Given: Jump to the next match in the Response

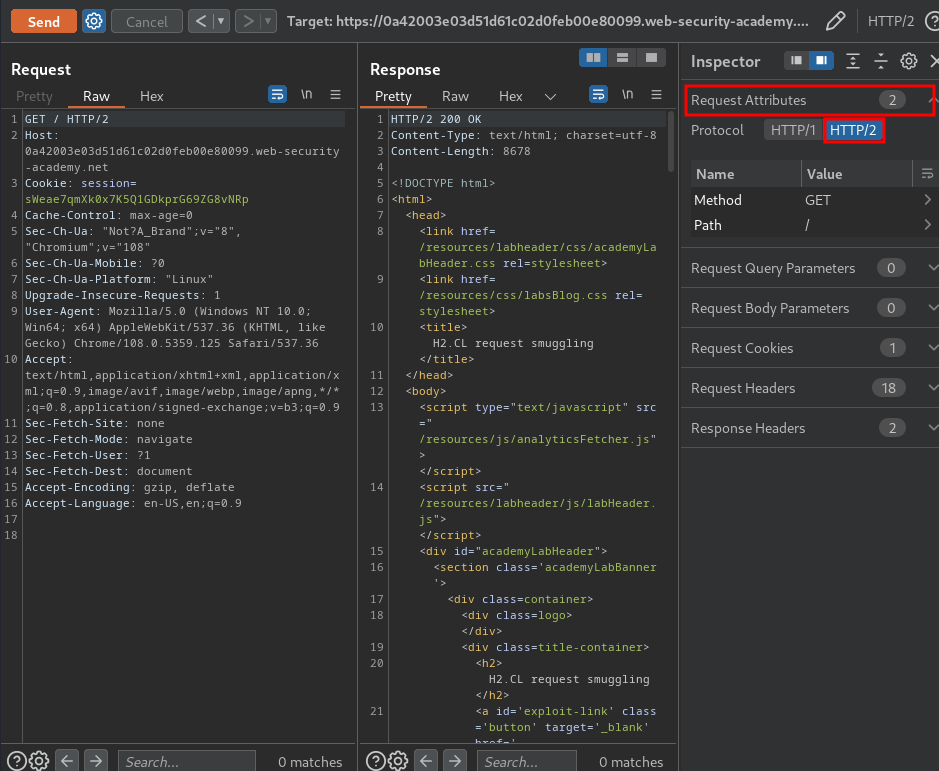Looking at the screenshot, I should 455,761.
